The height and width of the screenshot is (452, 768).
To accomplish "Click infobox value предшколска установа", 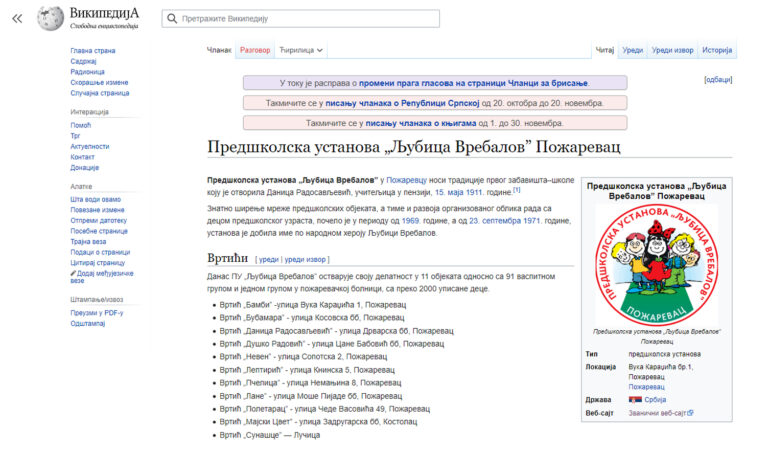I will click(x=665, y=354).
